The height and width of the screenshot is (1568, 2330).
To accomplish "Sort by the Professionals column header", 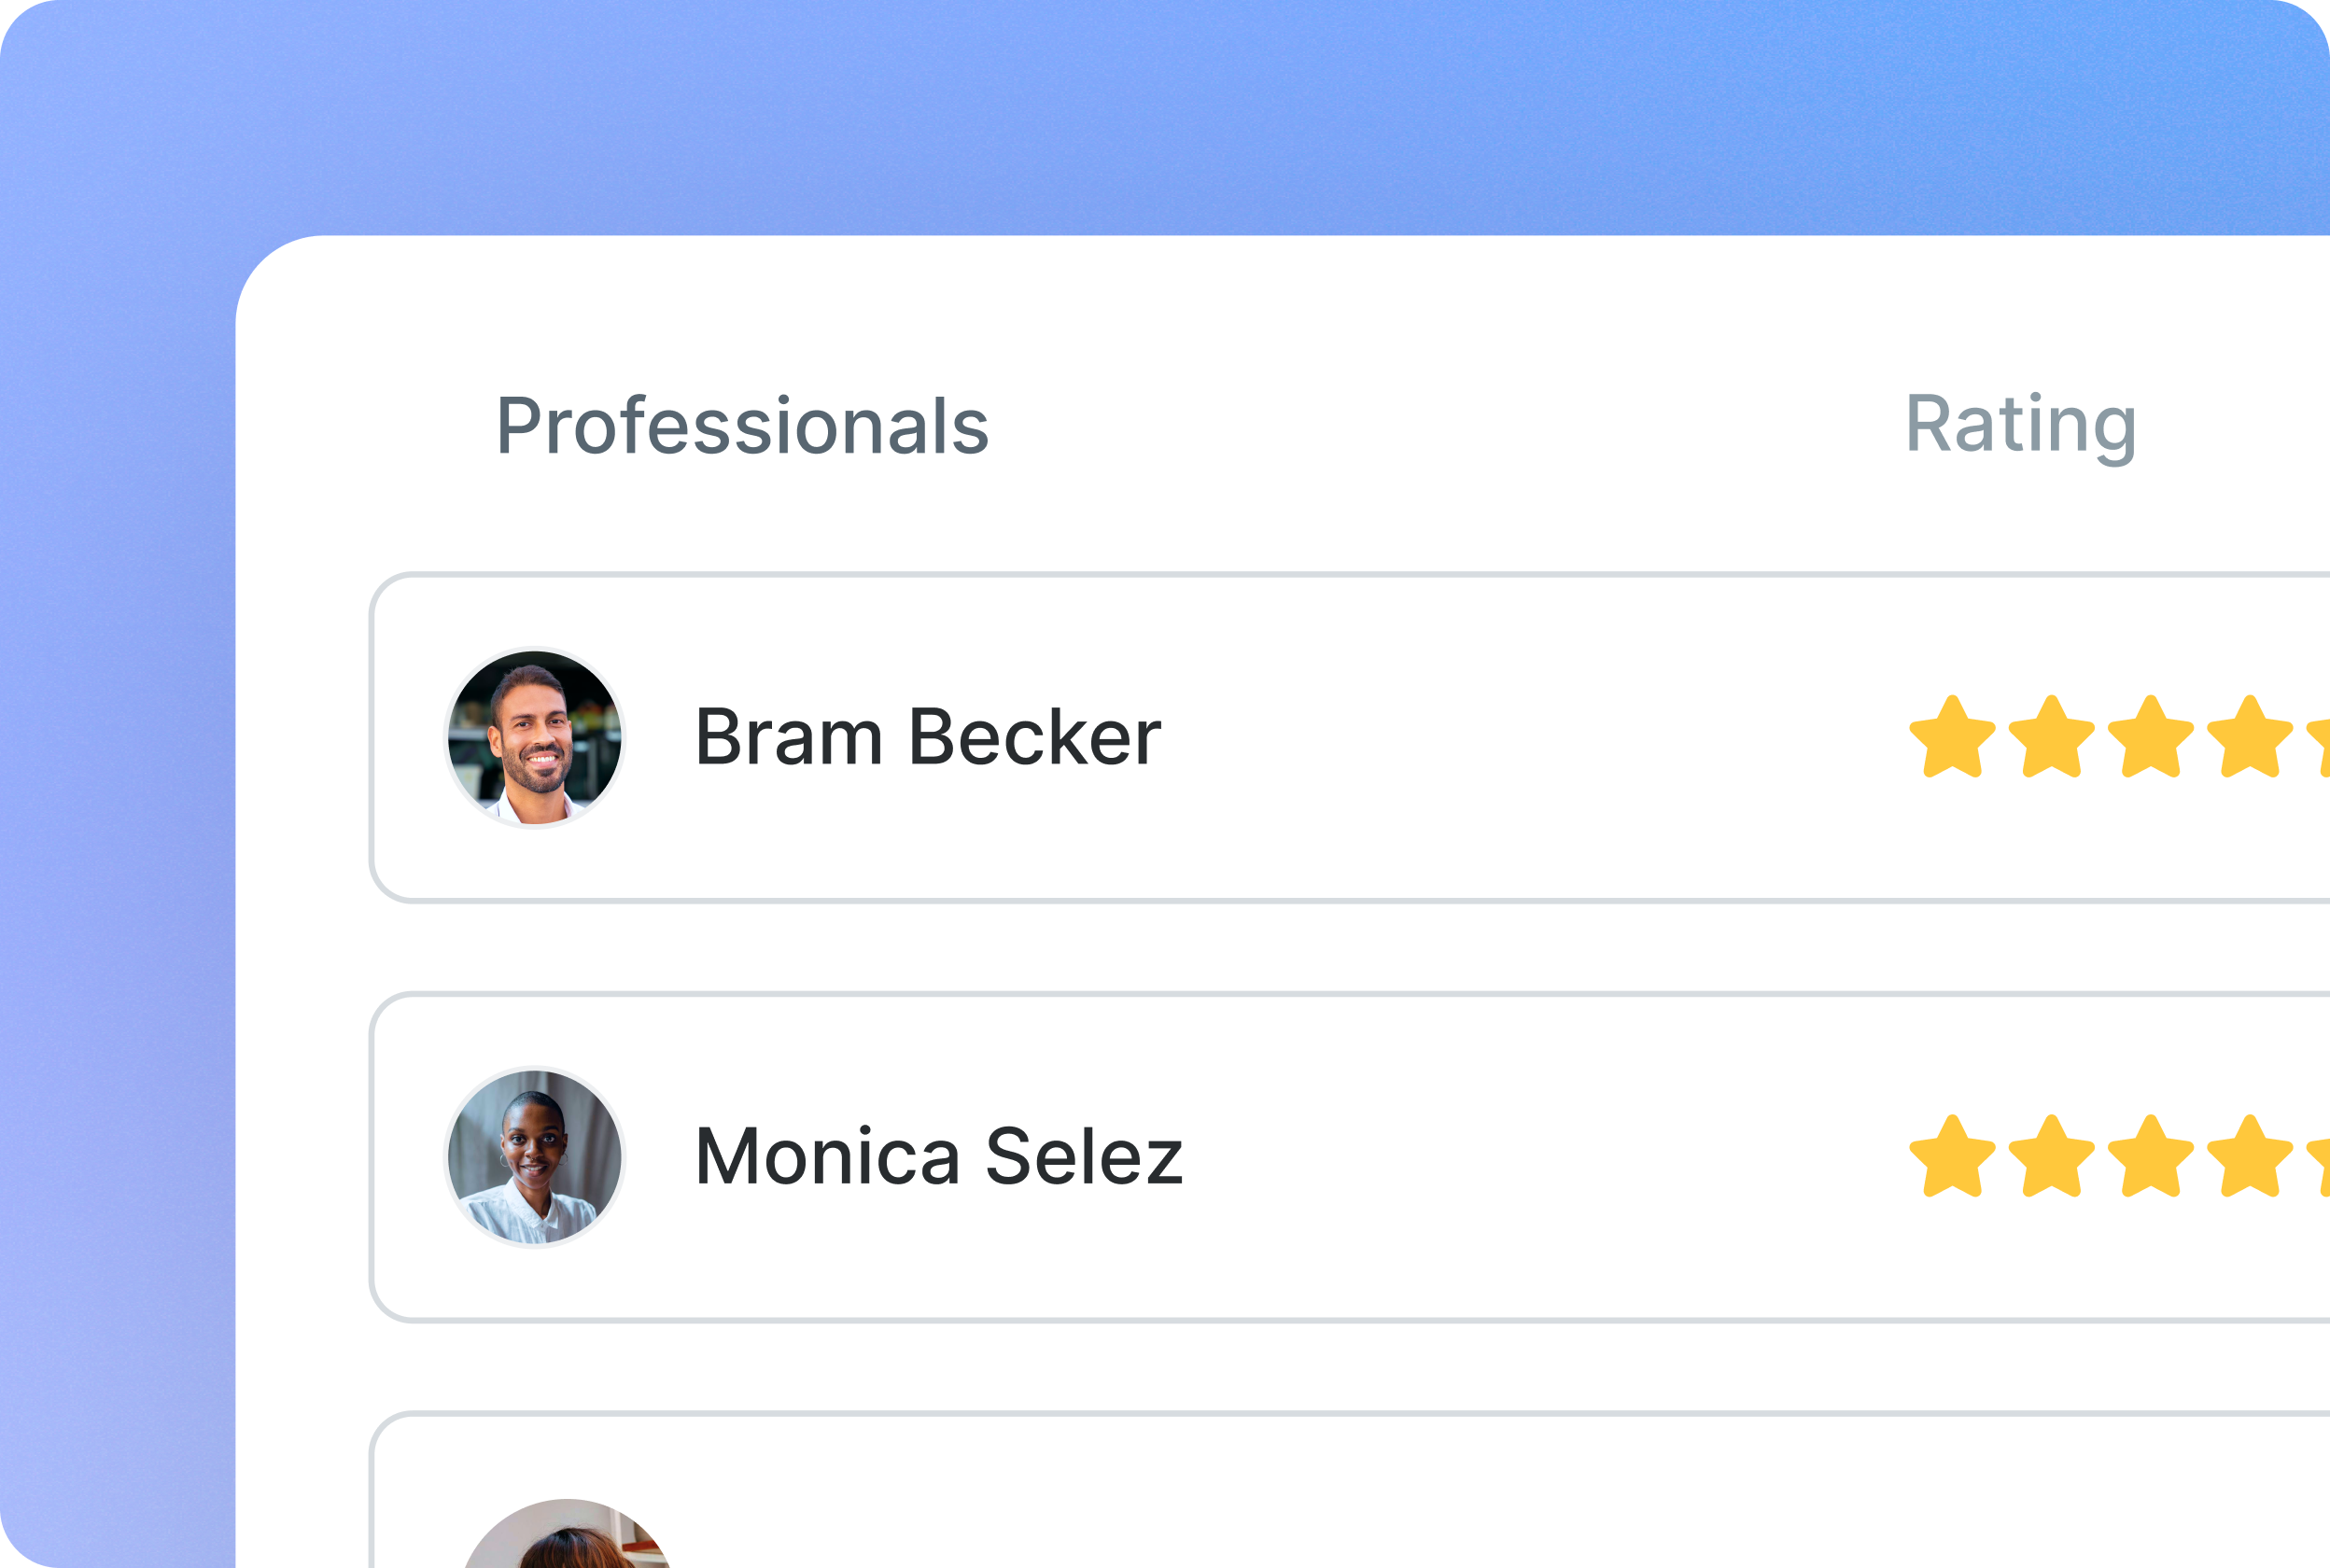I will [x=742, y=427].
